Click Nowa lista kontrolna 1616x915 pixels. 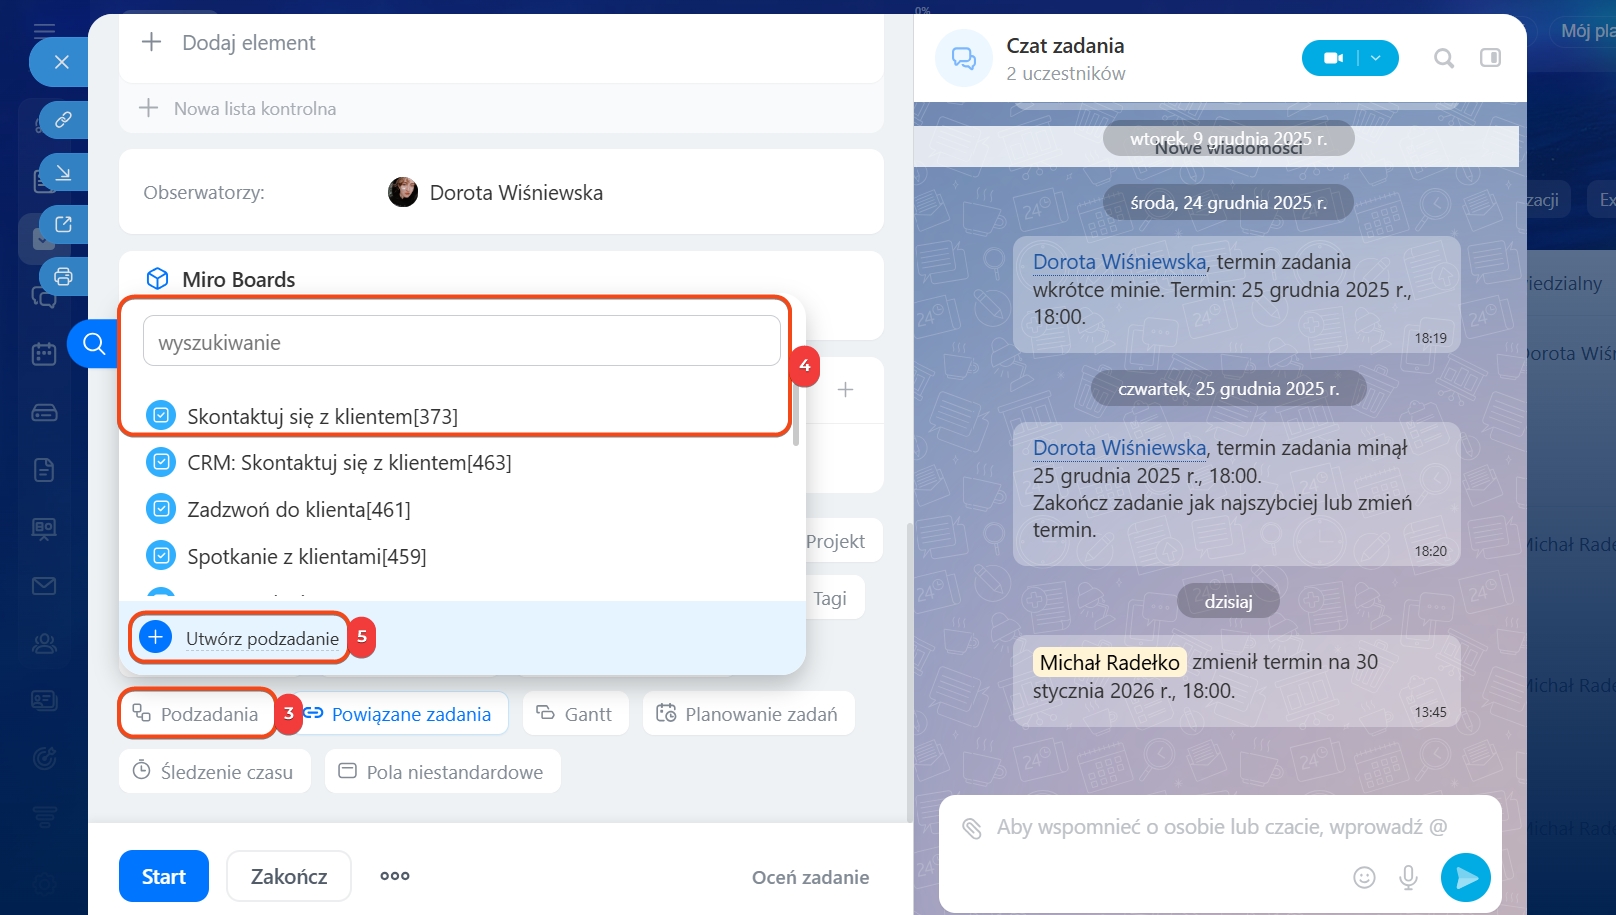click(255, 109)
